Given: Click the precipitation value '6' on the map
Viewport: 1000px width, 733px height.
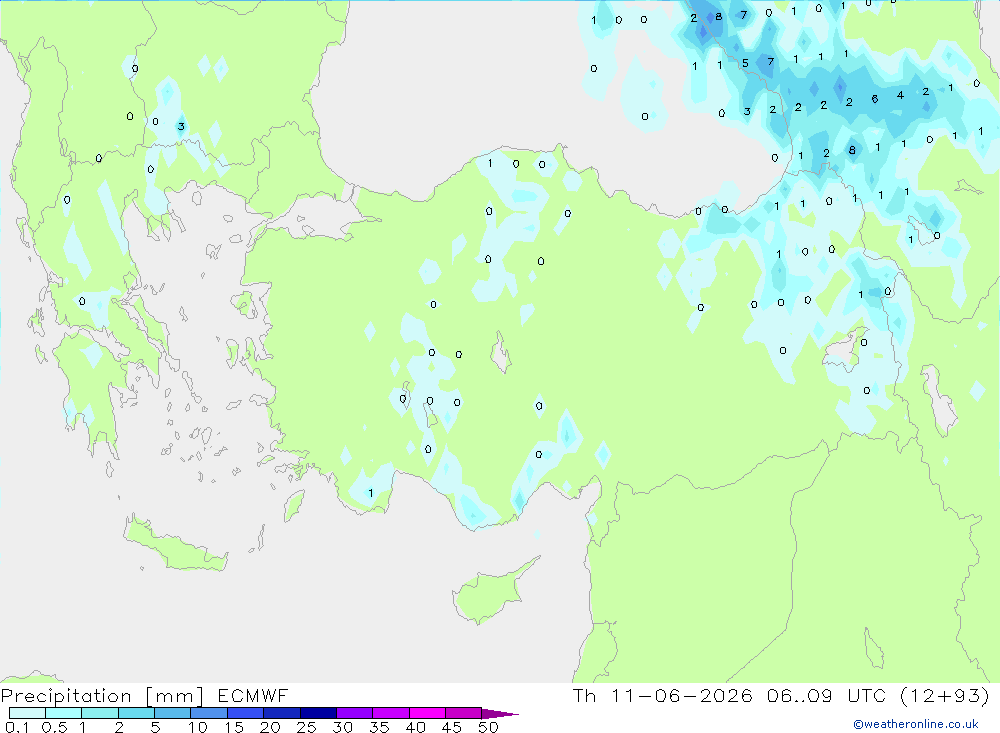Looking at the screenshot, I should (874, 99).
